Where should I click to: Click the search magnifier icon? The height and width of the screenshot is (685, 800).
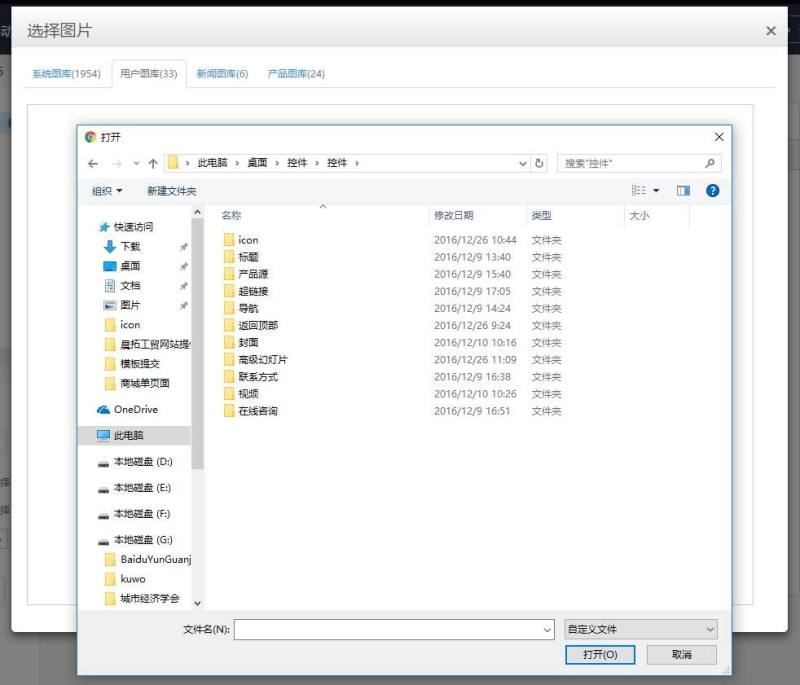tap(710, 163)
